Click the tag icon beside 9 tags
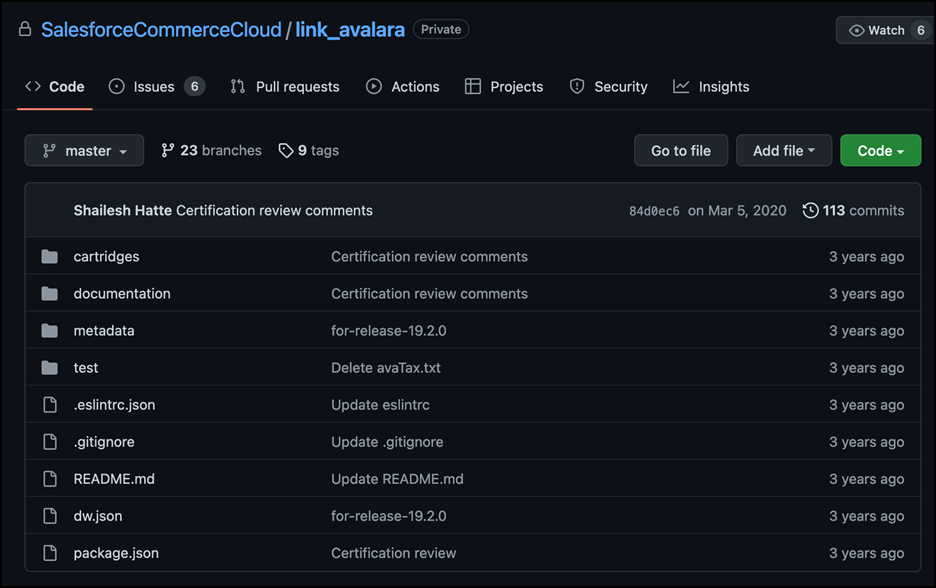 pyautogui.click(x=286, y=150)
